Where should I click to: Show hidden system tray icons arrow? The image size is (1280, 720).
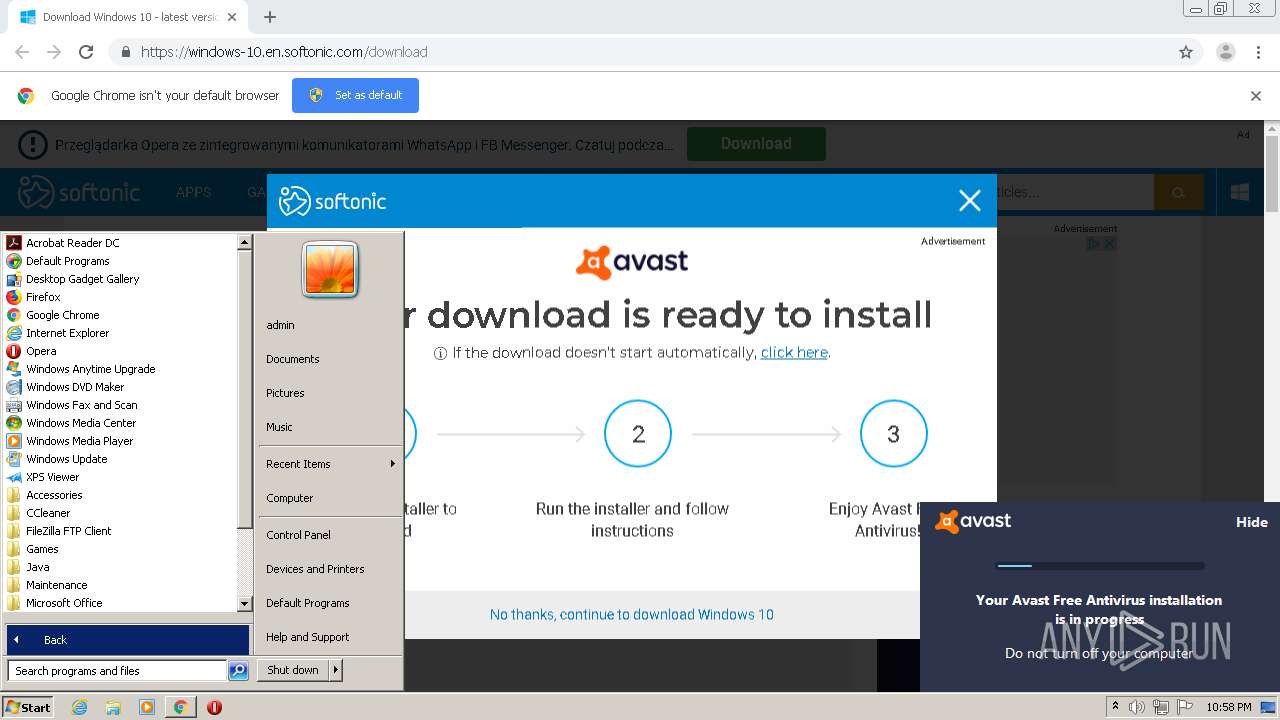[1115, 707]
